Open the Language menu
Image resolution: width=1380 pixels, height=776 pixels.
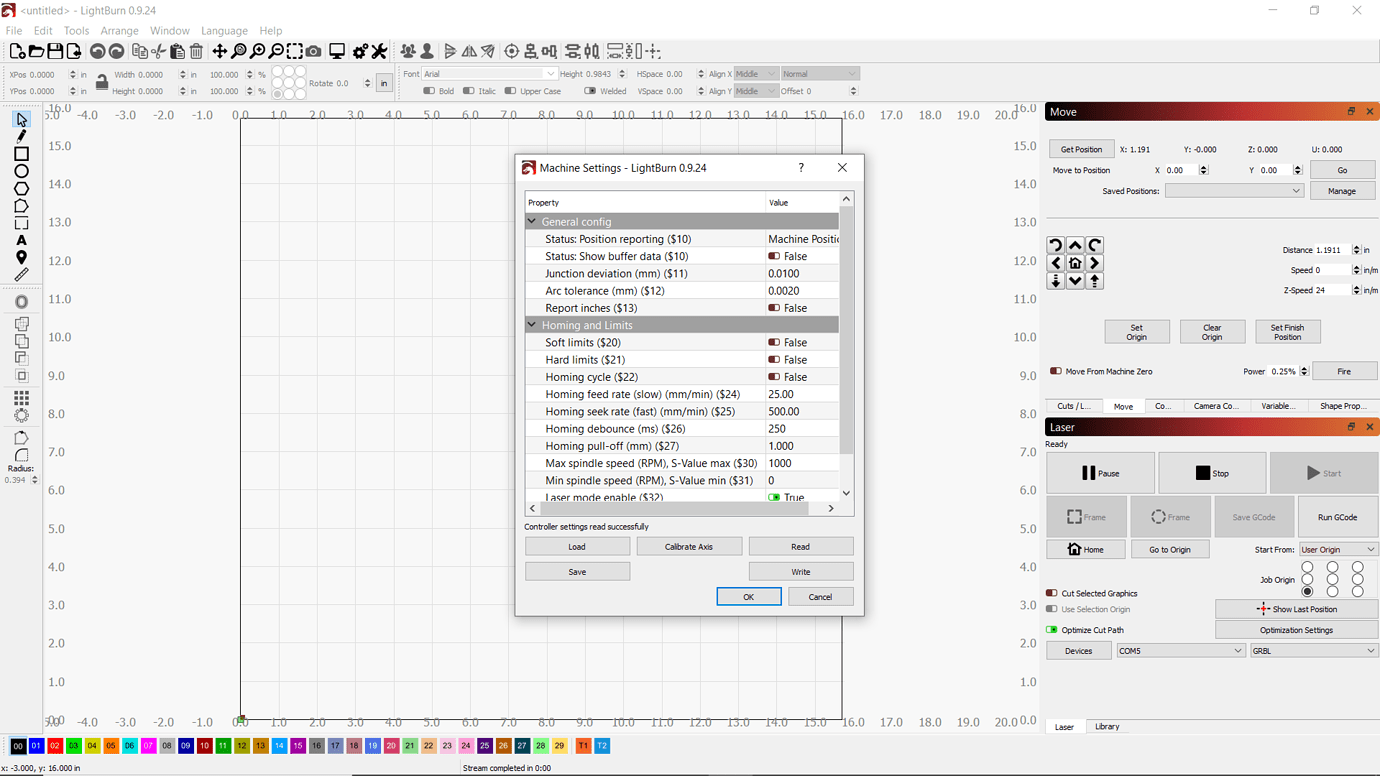pyautogui.click(x=224, y=31)
